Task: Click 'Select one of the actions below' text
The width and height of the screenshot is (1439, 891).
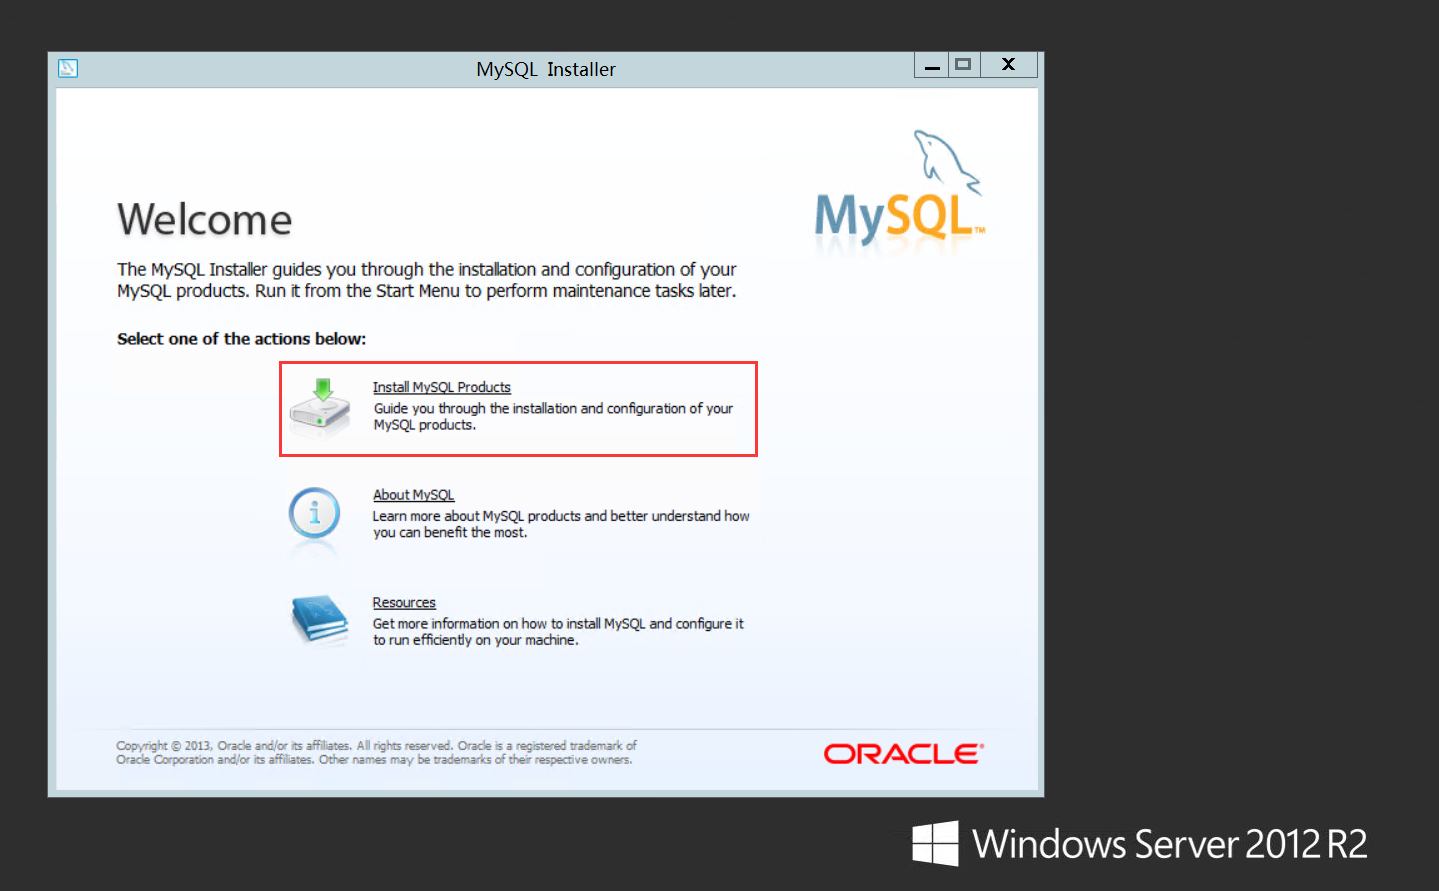Action: [241, 339]
